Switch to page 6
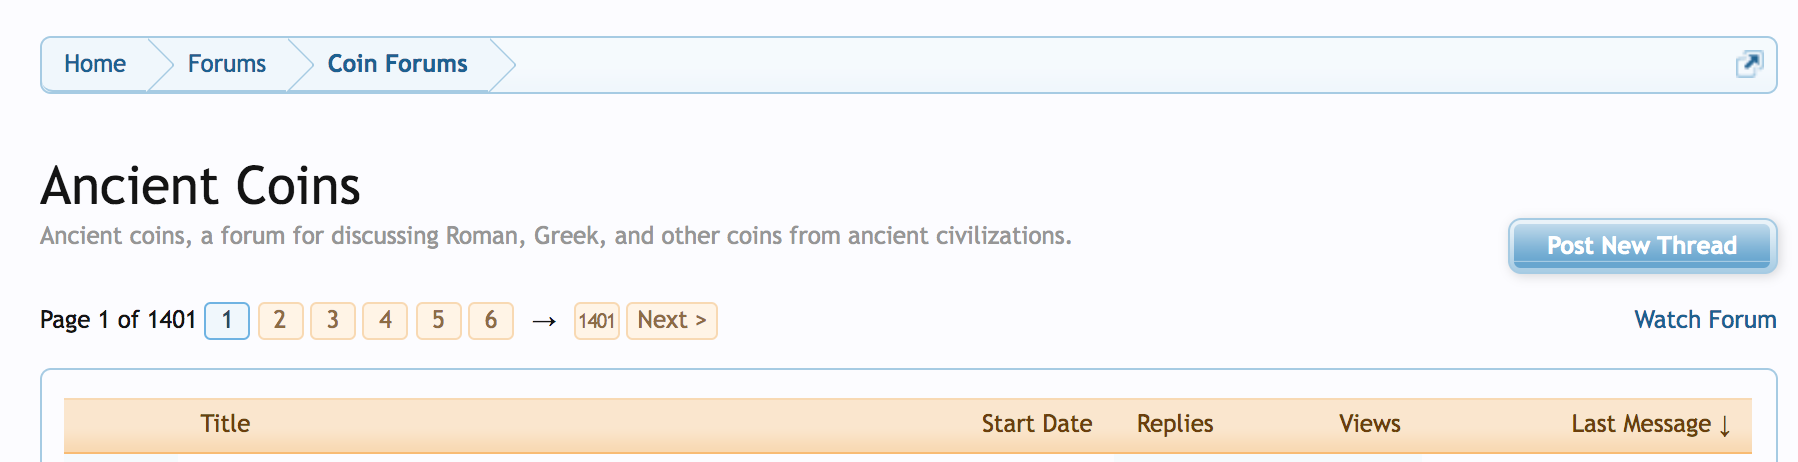This screenshot has height=462, width=1798. point(491,321)
